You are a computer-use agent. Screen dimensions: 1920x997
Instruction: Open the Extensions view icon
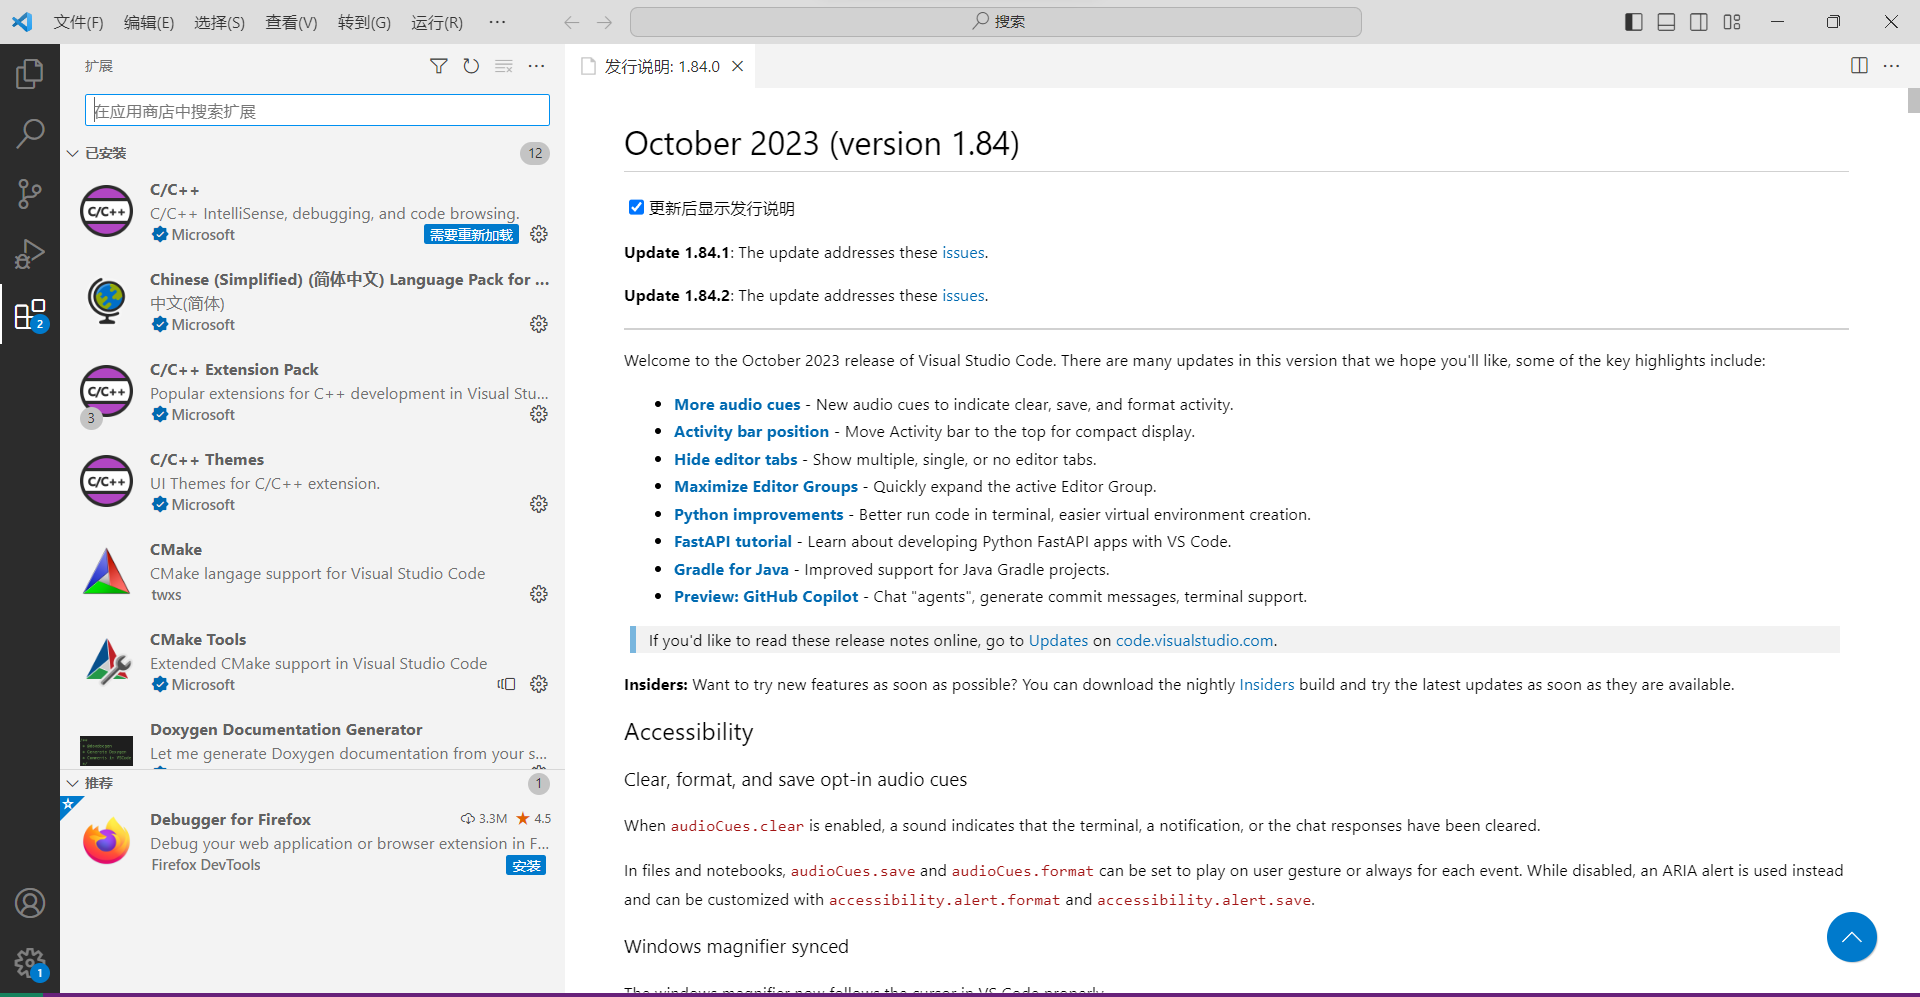click(30, 314)
